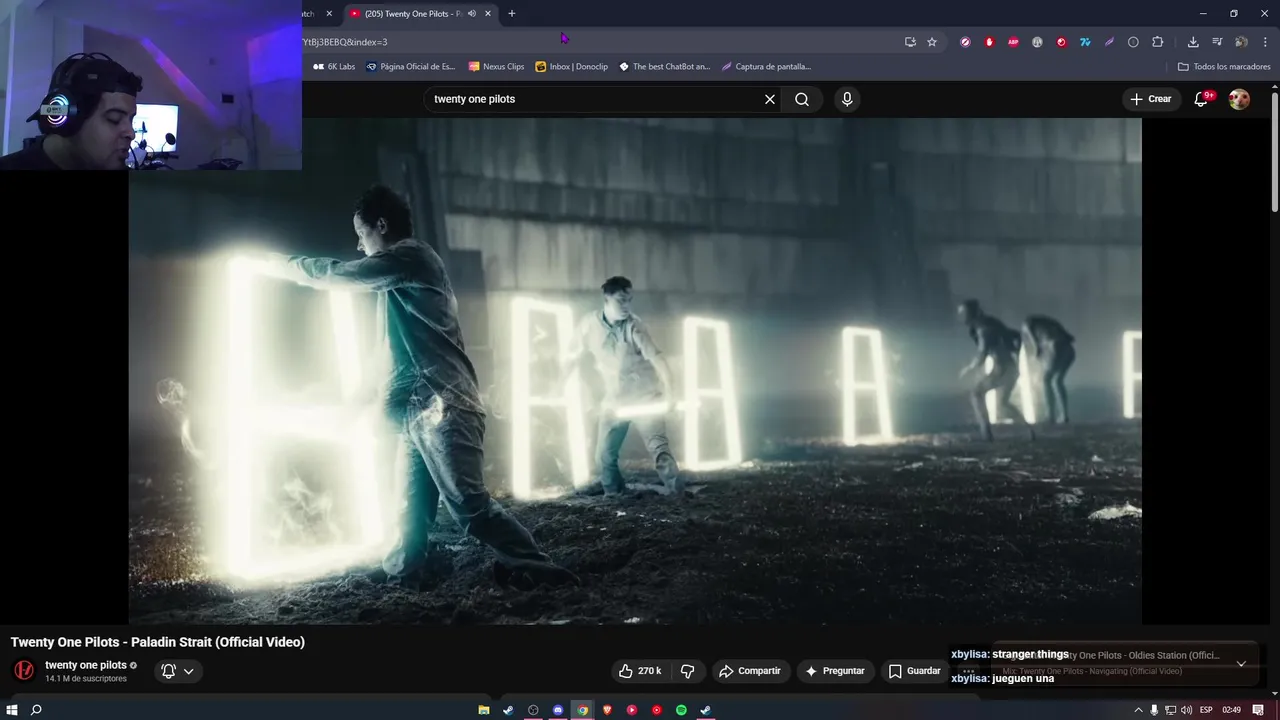Image resolution: width=1280 pixels, height=720 pixels.
Task: Click the page vertical scrollbar
Action: point(1275,150)
